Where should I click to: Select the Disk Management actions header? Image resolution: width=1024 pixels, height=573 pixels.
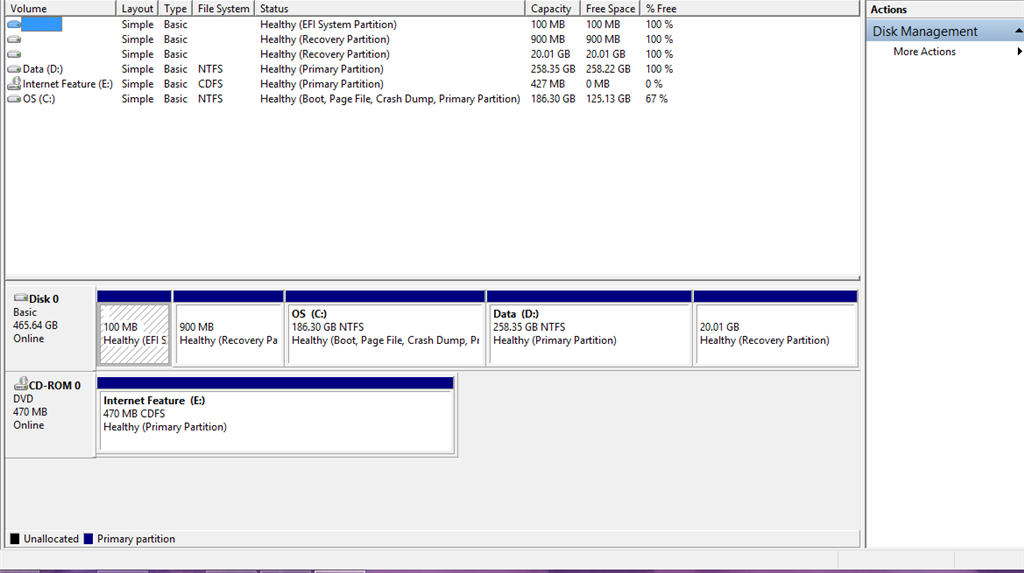944,31
